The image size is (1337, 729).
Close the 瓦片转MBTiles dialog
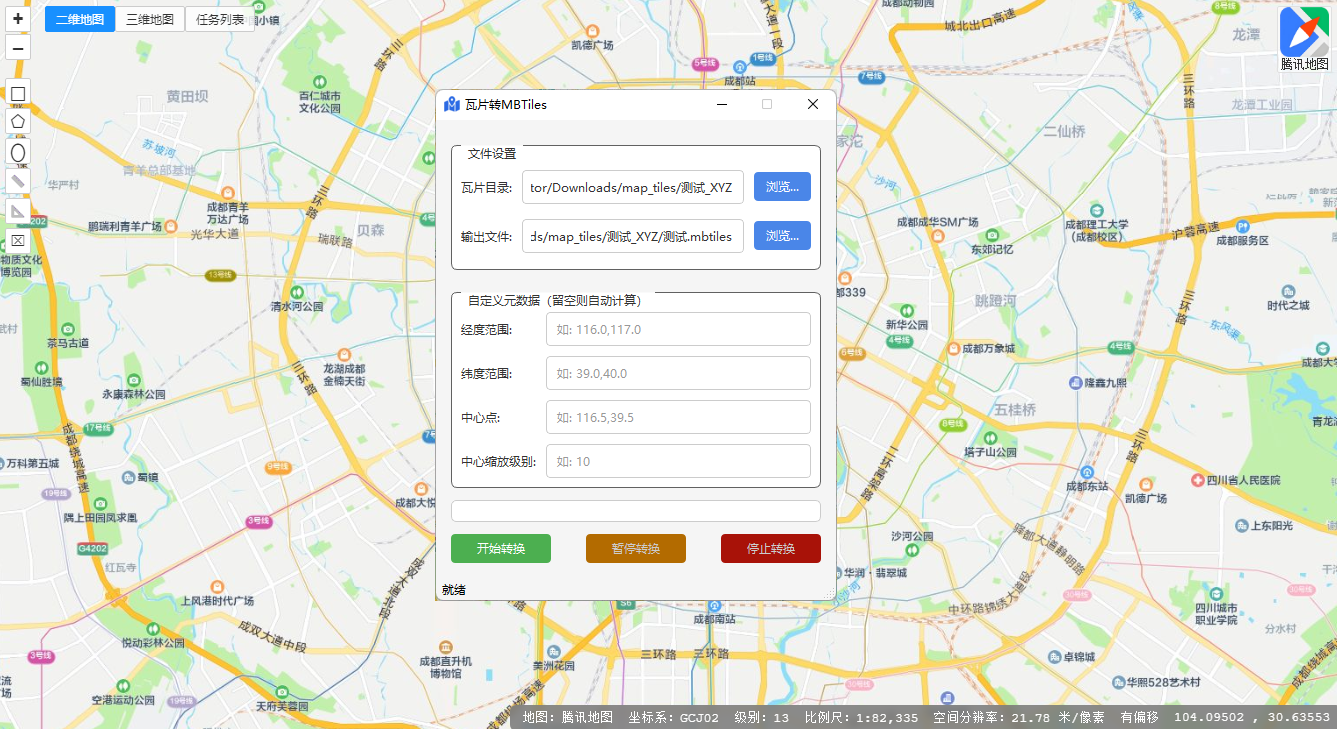point(813,104)
